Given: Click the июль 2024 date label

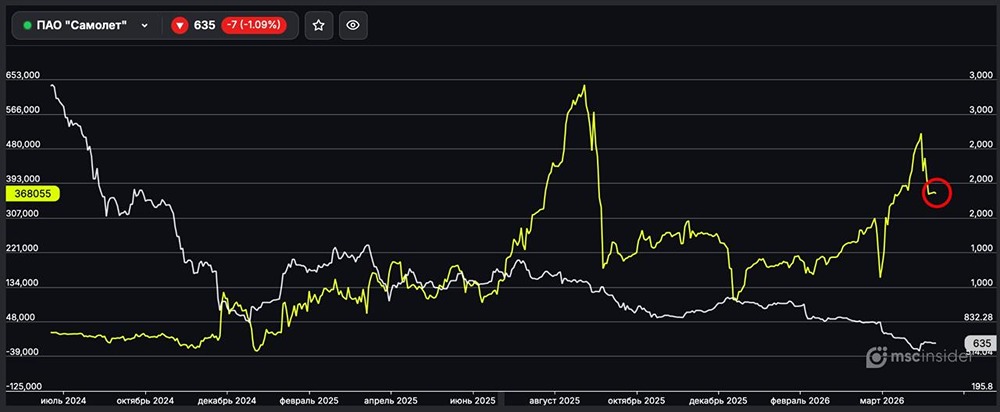Looking at the screenshot, I should 64,399.
